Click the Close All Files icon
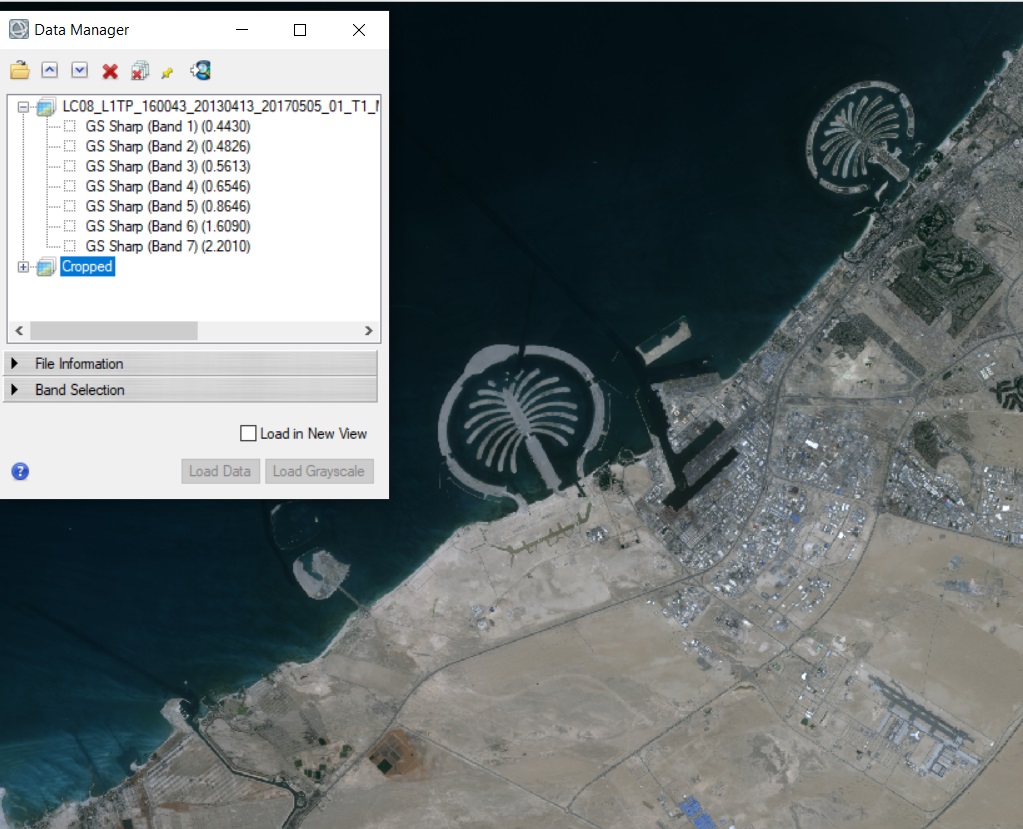Viewport: 1023px width, 829px height. 140,71
